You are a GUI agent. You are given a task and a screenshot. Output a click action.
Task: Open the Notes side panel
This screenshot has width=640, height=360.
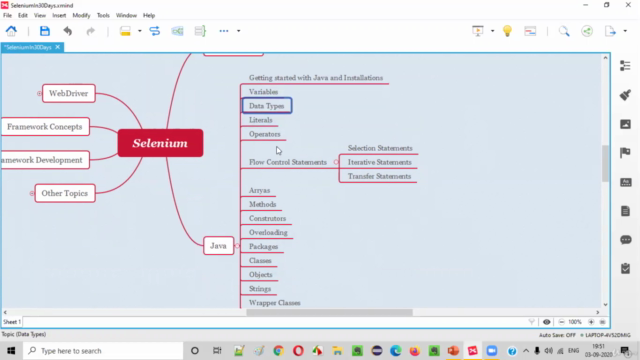(625, 211)
